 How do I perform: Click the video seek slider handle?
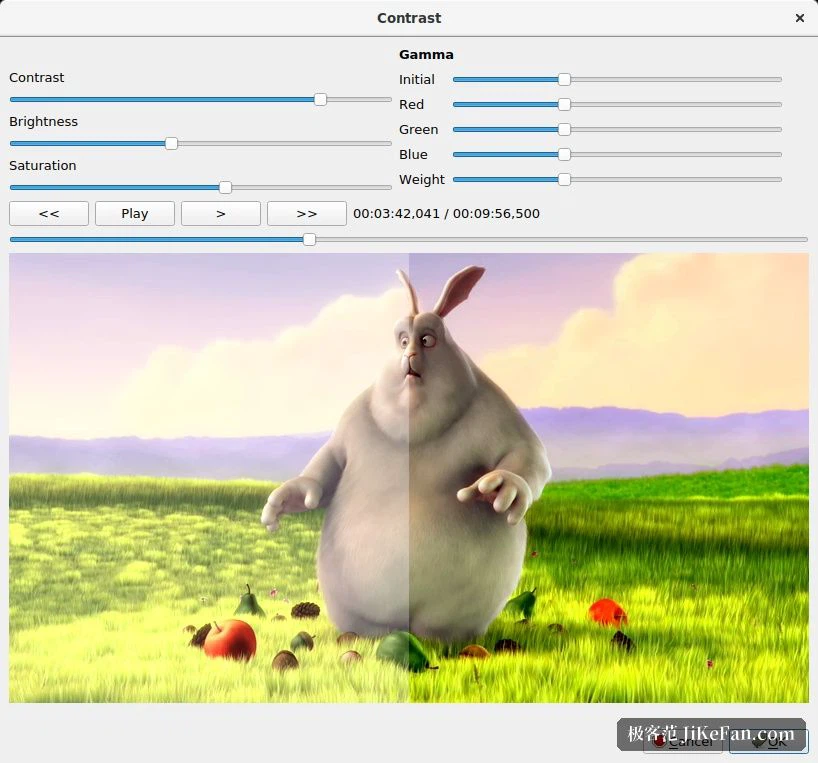point(309,240)
